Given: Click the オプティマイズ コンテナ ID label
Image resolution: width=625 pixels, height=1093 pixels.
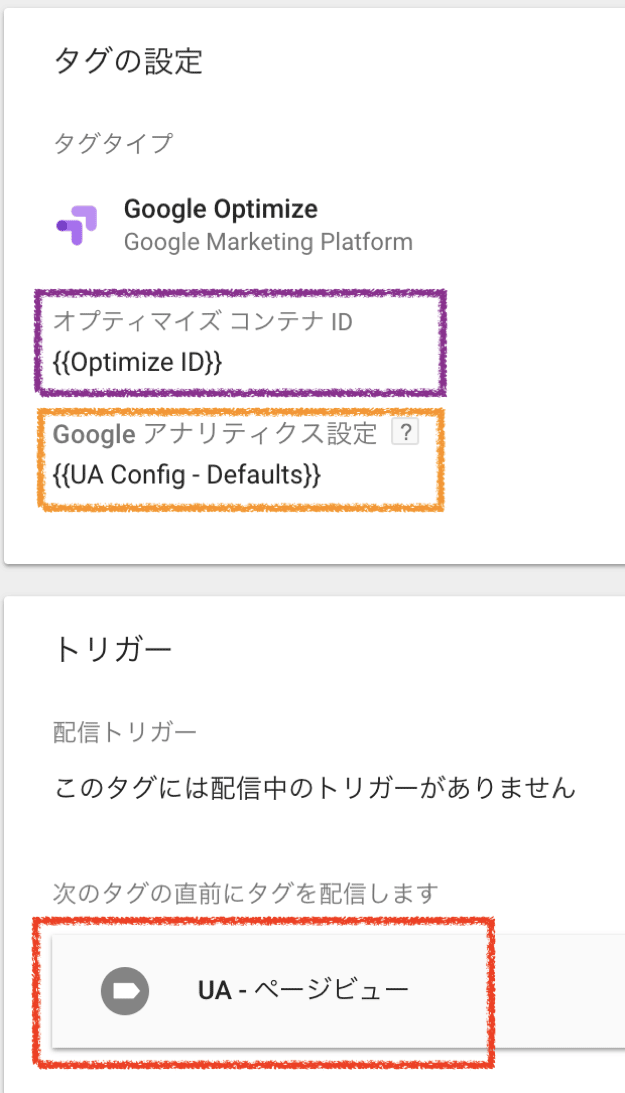Looking at the screenshot, I should pos(203,322).
